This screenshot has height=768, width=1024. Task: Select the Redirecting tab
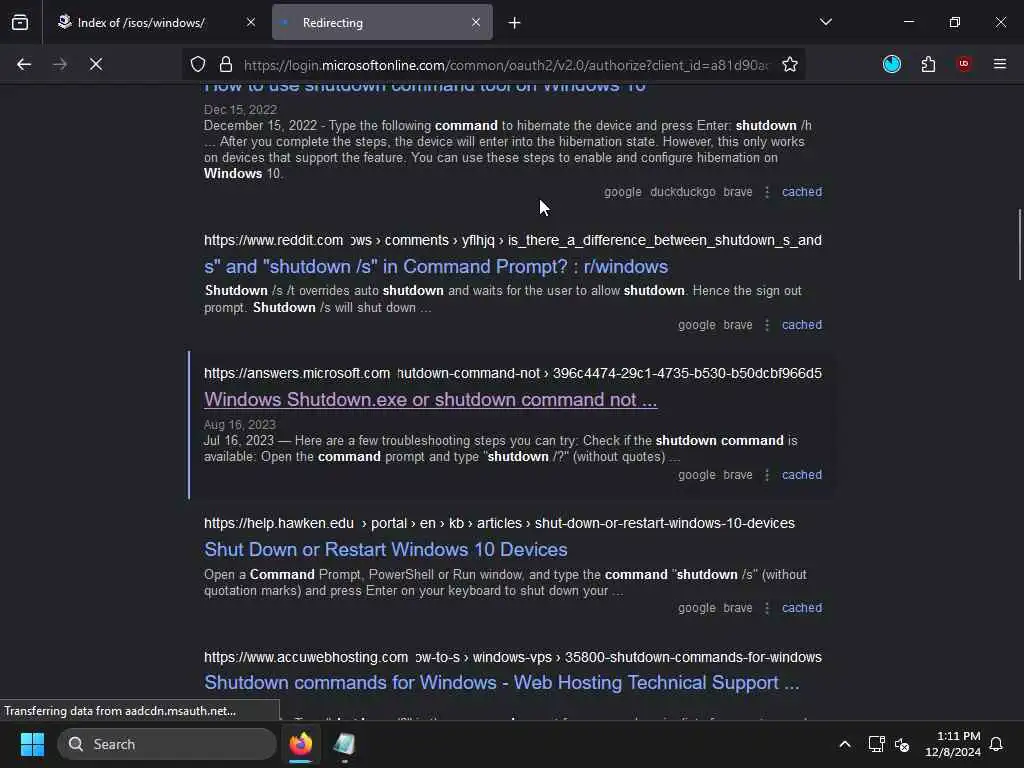tap(382, 22)
